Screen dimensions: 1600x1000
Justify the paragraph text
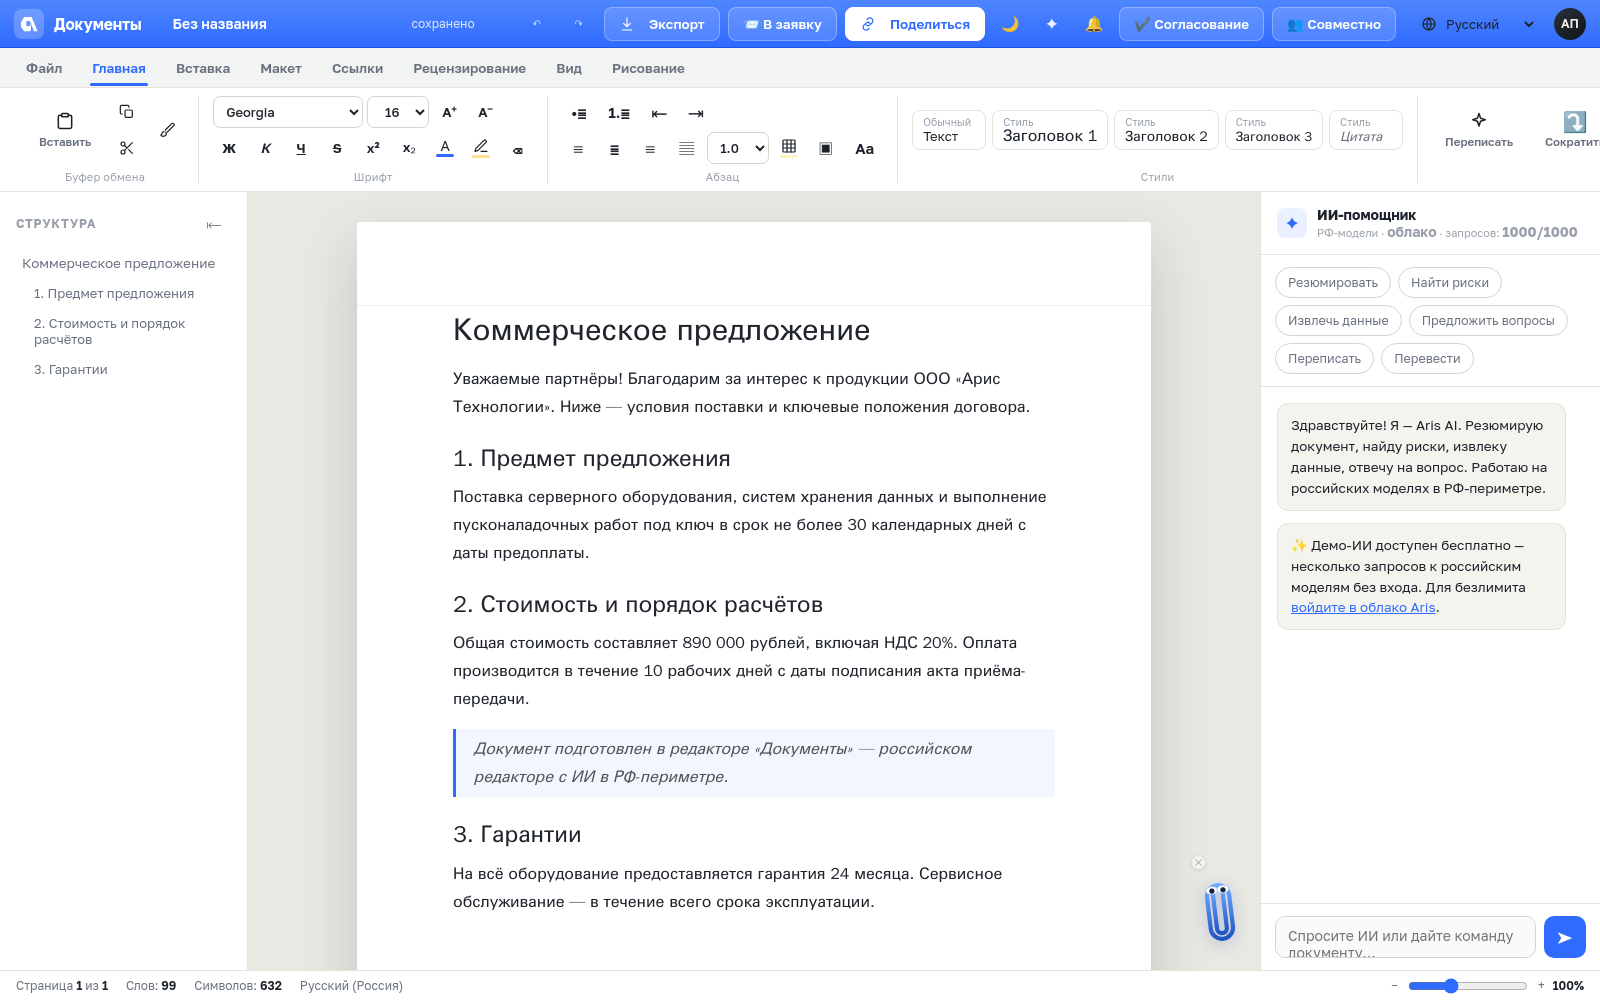(x=686, y=149)
